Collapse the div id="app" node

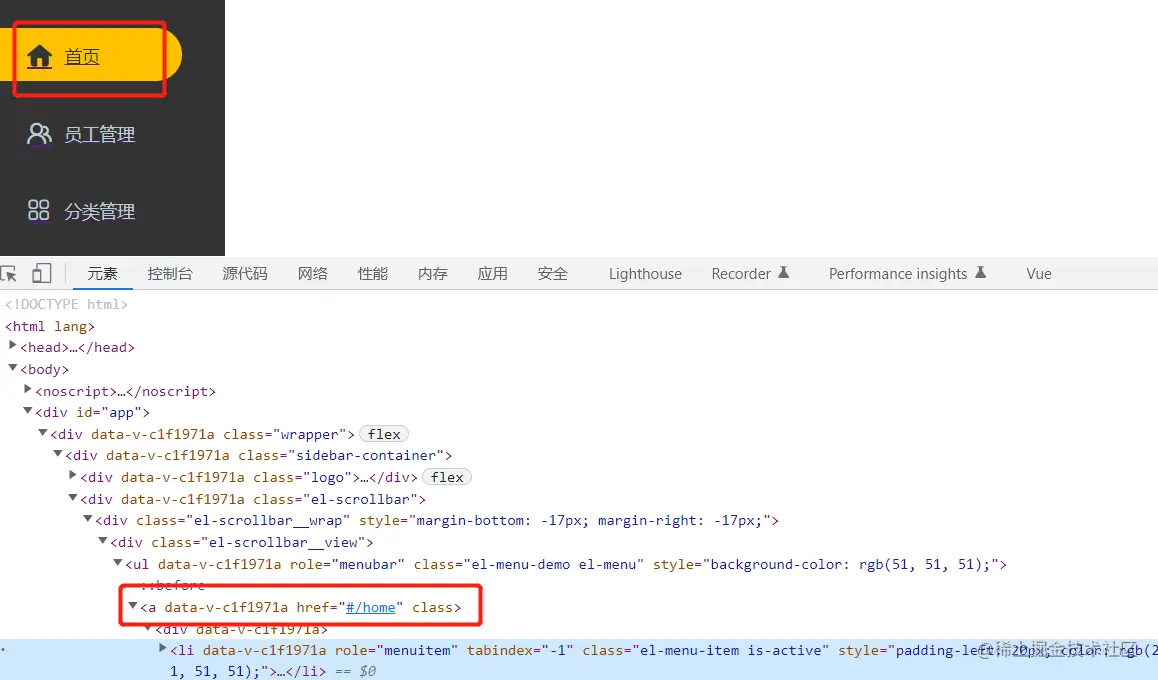coord(28,411)
